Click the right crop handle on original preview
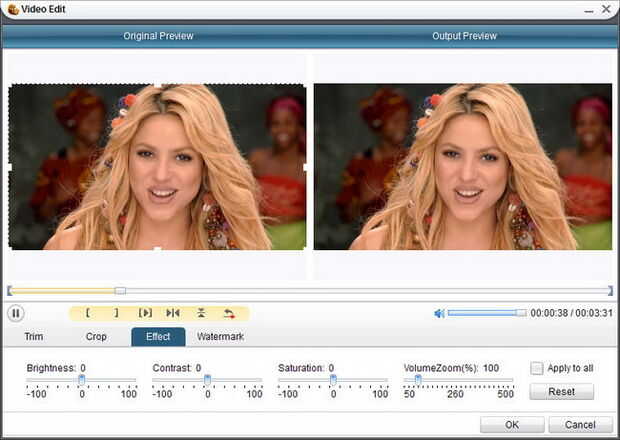620x440 pixels. point(305,167)
